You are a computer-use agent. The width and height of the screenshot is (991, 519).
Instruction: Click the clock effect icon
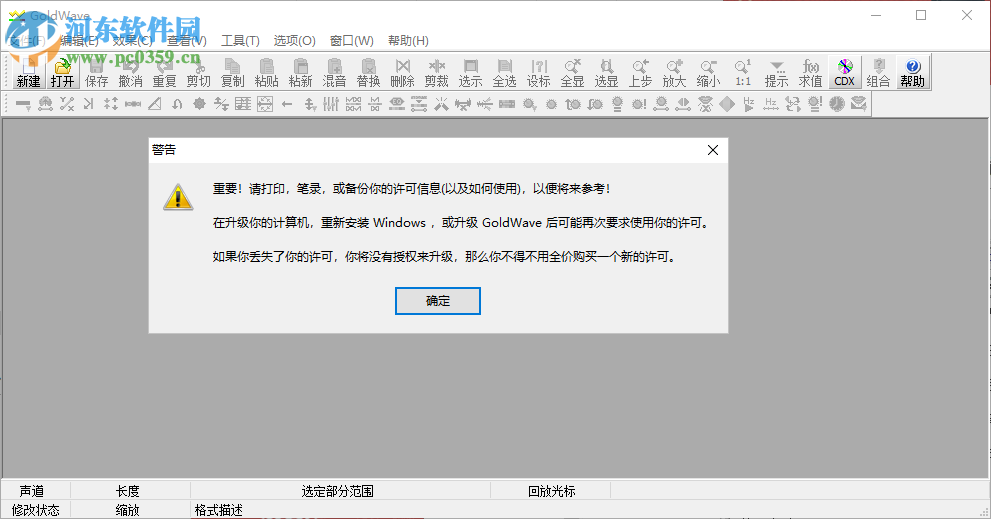[x=837, y=104]
